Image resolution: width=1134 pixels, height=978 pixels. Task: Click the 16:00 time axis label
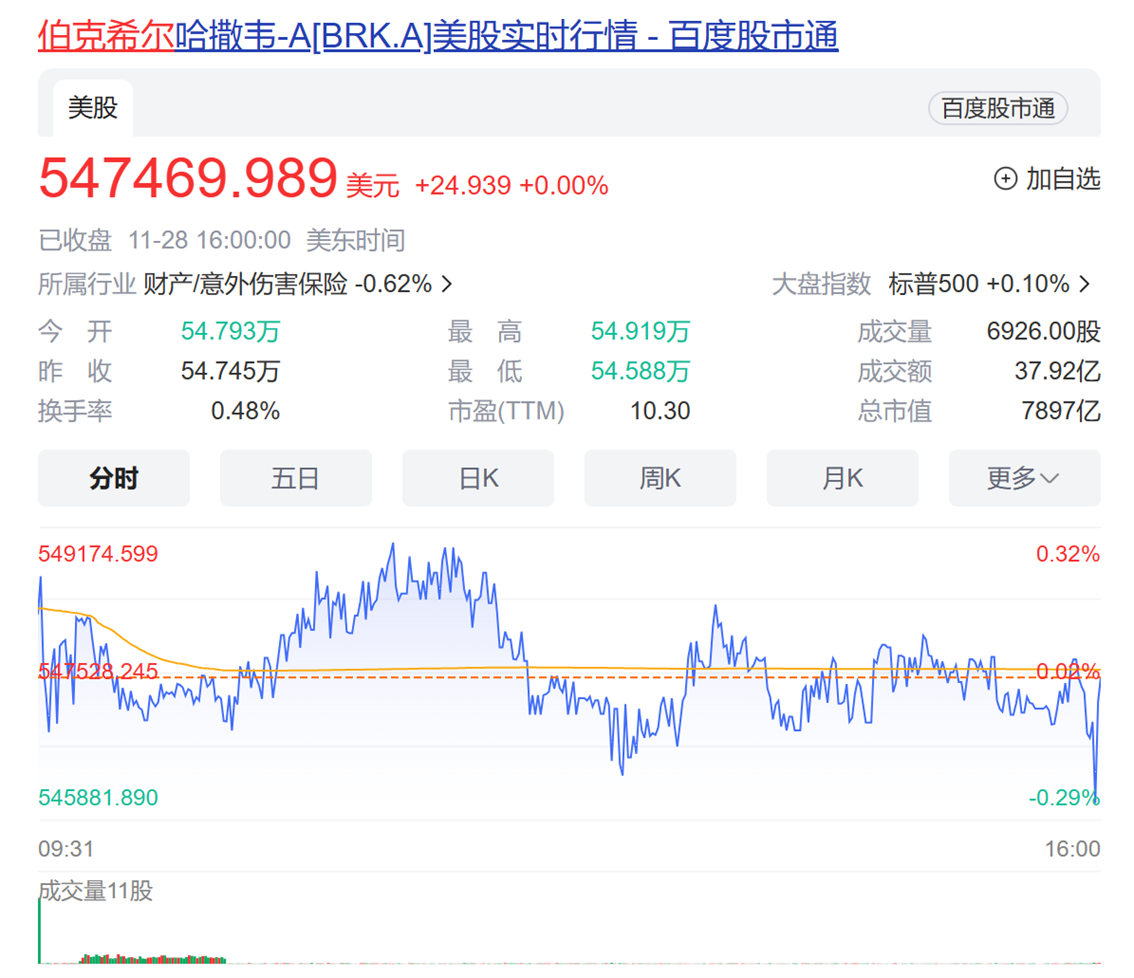coord(1073,849)
